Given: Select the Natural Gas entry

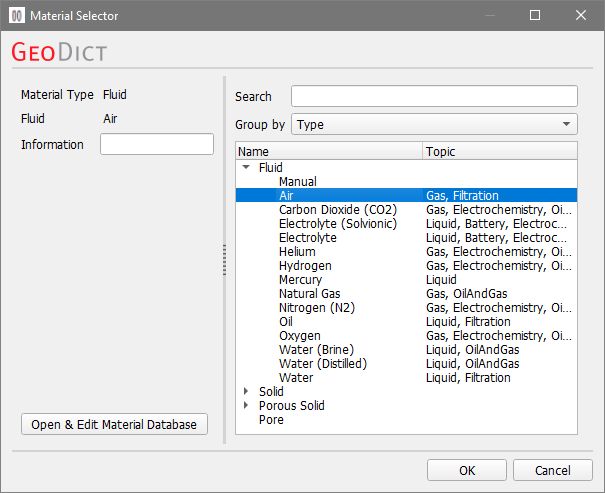Looking at the screenshot, I should point(310,294).
